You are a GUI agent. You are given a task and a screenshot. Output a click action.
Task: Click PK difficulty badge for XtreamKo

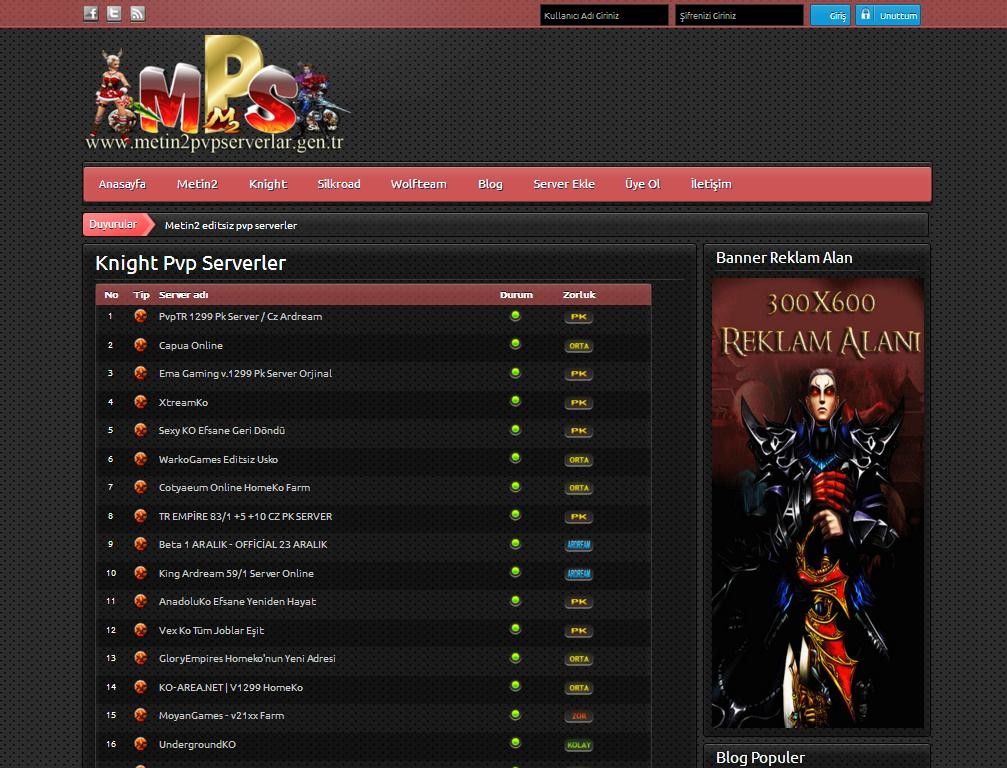coord(579,403)
